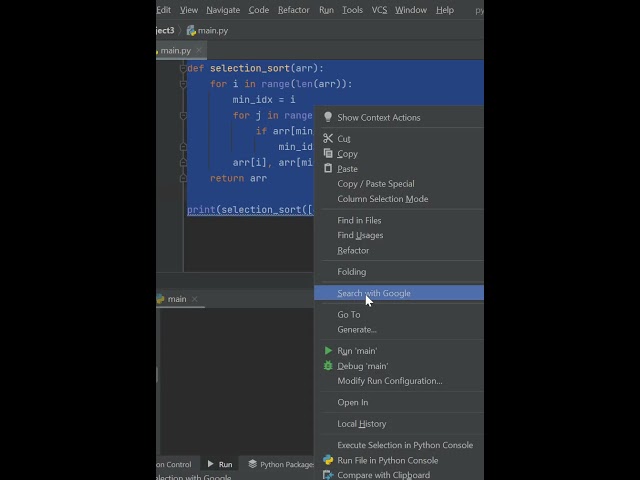Open the Version Control tool window
This screenshot has width=640, height=480.
point(173,464)
